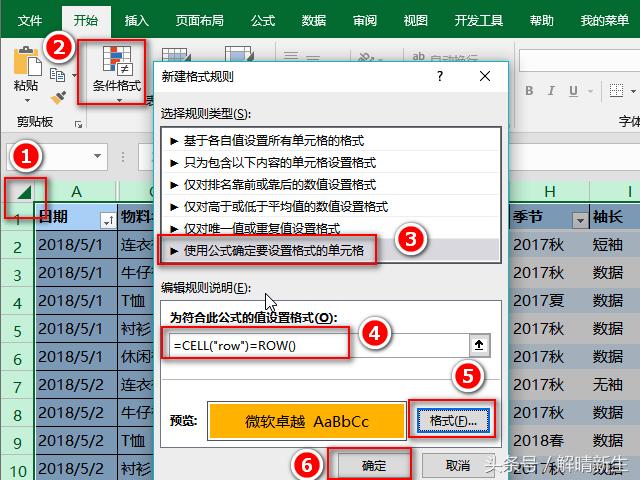Expand the Name Box dropdown

(97, 156)
